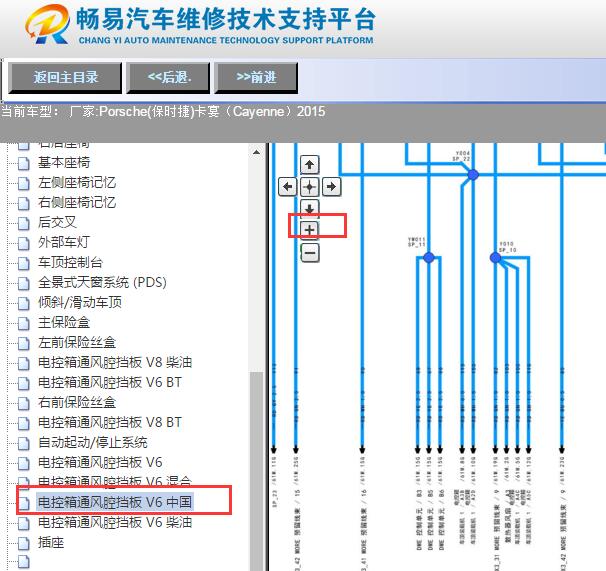Select 电控箱通风腔挡板 V6 BT
This screenshot has width=606, height=571.
tap(110, 382)
